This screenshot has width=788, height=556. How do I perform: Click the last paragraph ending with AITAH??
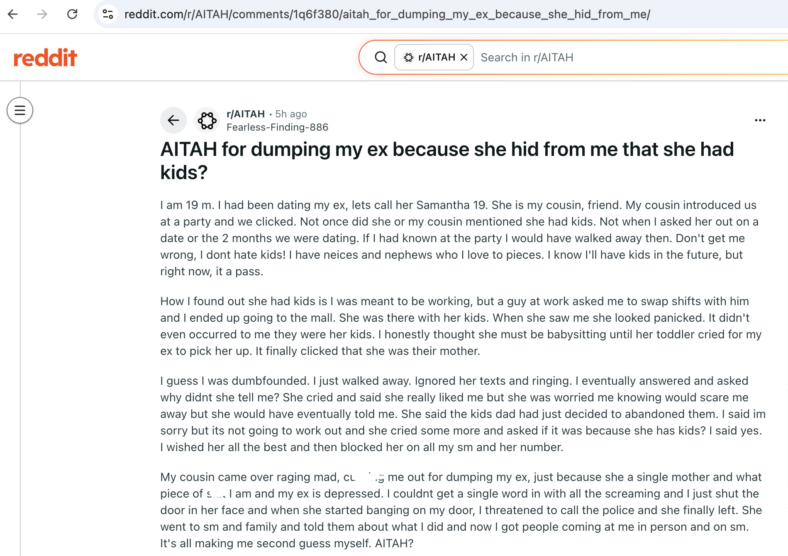pyautogui.click(x=461, y=510)
